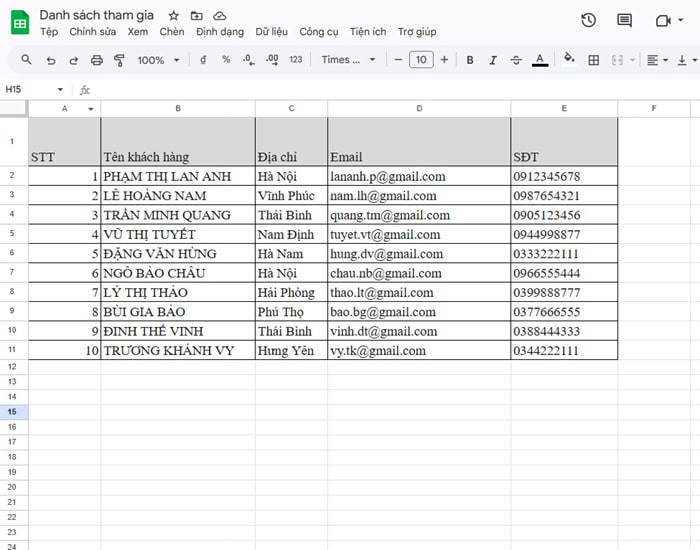Open the borders menu
This screenshot has height=550, width=700.
[x=593, y=60]
